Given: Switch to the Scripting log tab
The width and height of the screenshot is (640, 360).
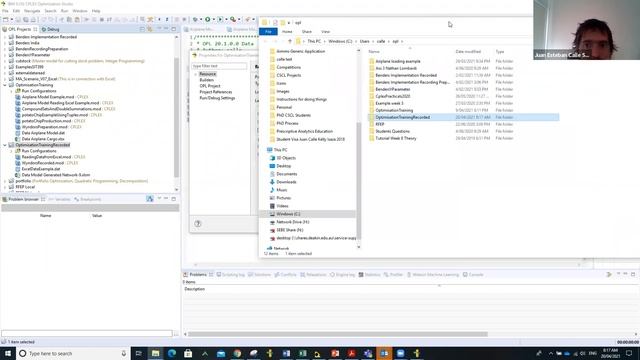Looking at the screenshot, I should [x=231, y=275].
